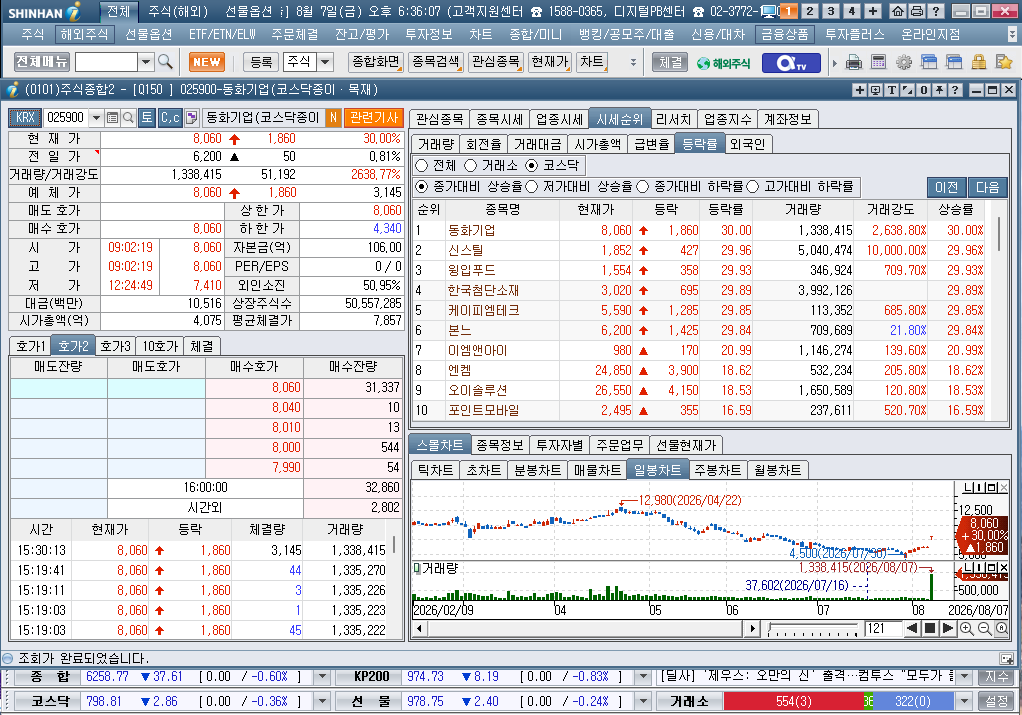
Task: Click the chart horizontal scrollbar track
Action: click(585, 629)
